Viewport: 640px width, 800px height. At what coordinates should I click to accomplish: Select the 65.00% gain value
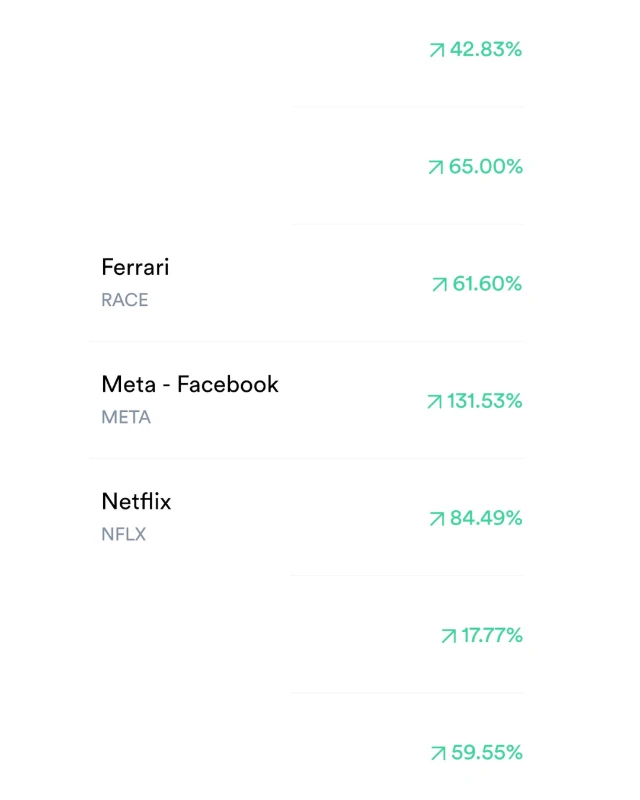click(485, 166)
